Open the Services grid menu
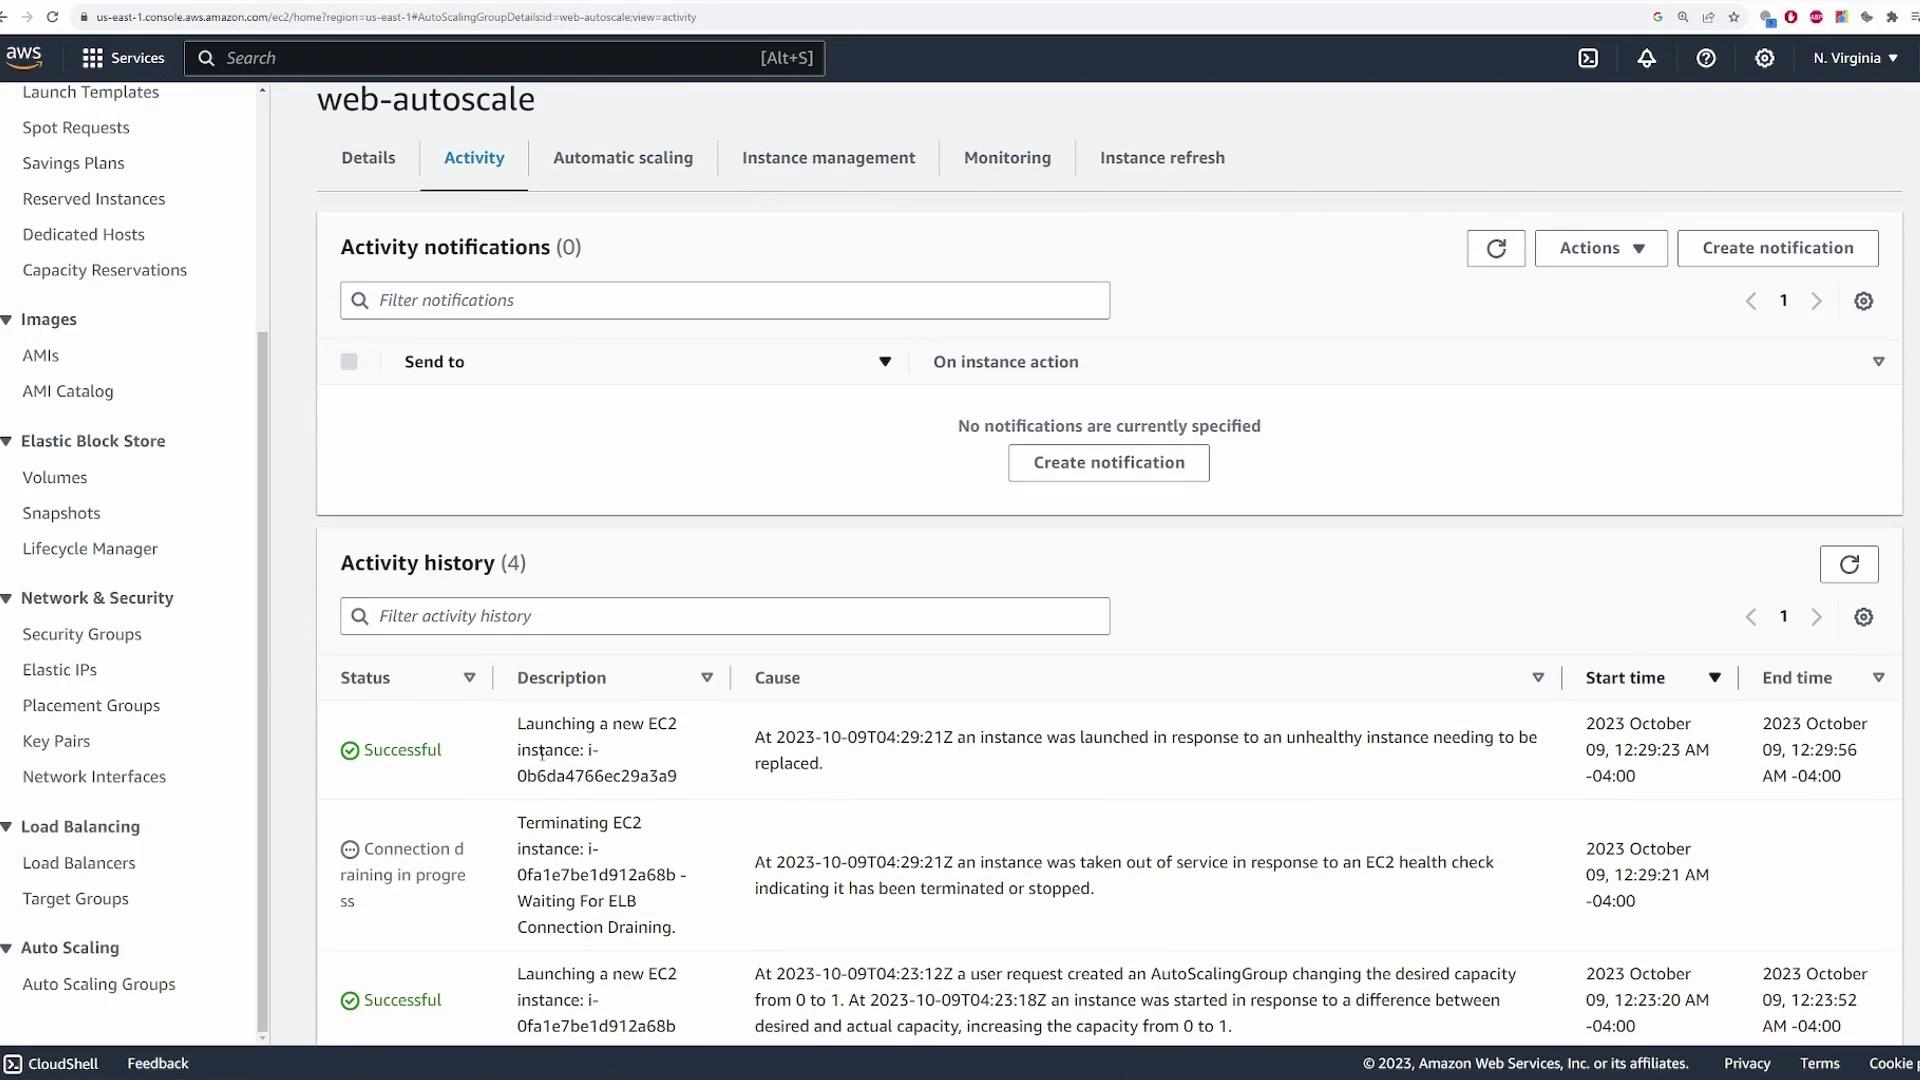Viewport: 1920px width, 1080px height. [122, 58]
